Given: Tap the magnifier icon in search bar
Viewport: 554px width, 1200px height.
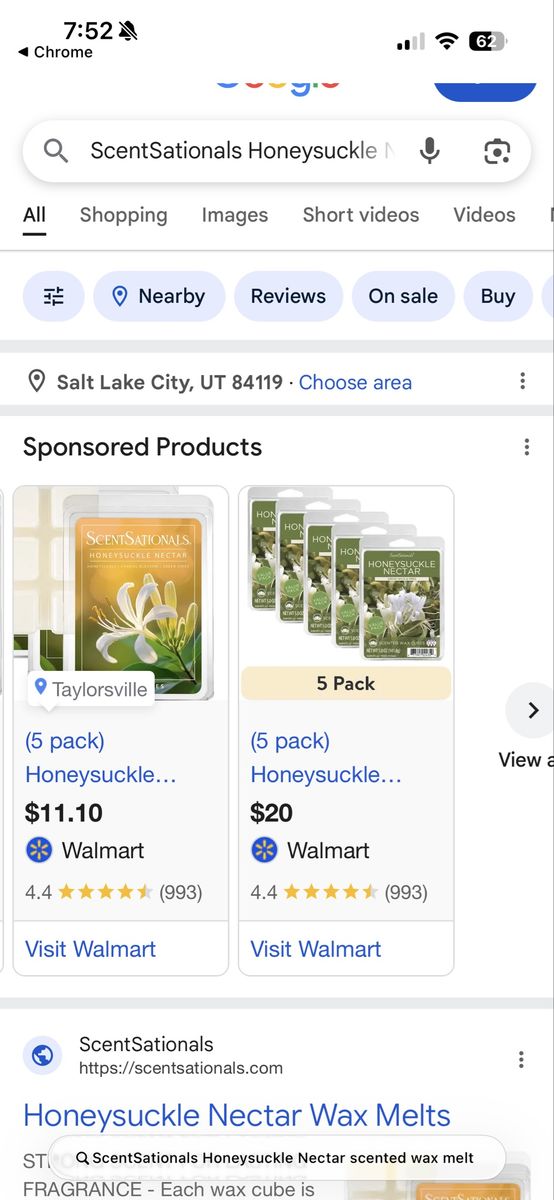Looking at the screenshot, I should click(56, 151).
